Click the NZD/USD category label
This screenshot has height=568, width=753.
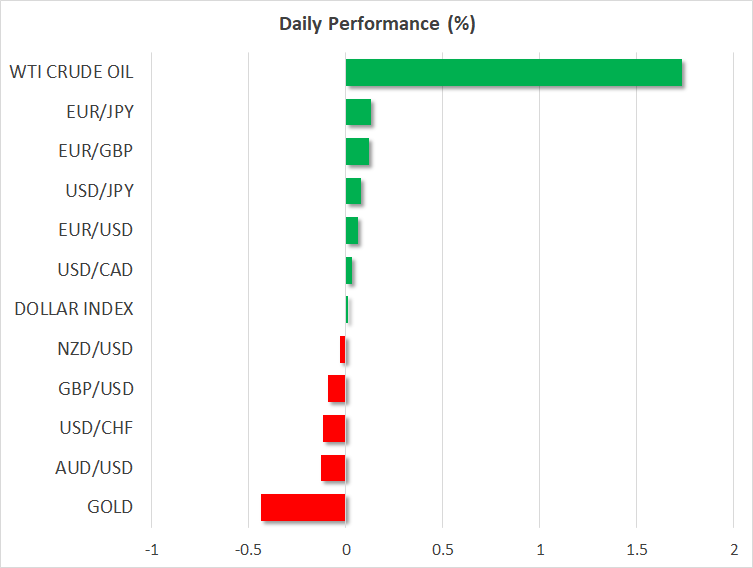pos(95,349)
